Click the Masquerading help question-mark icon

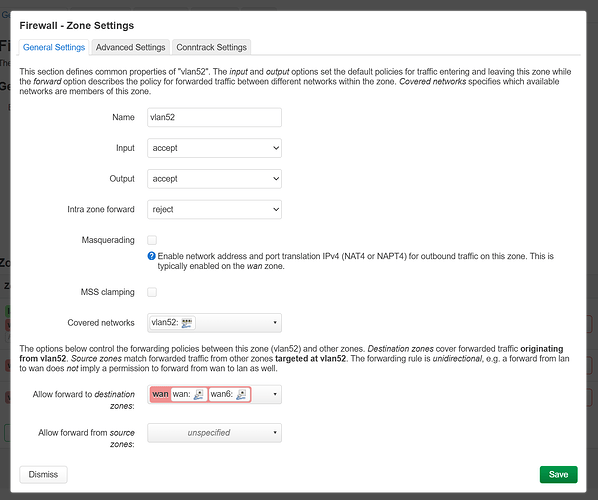pyautogui.click(x=151, y=256)
